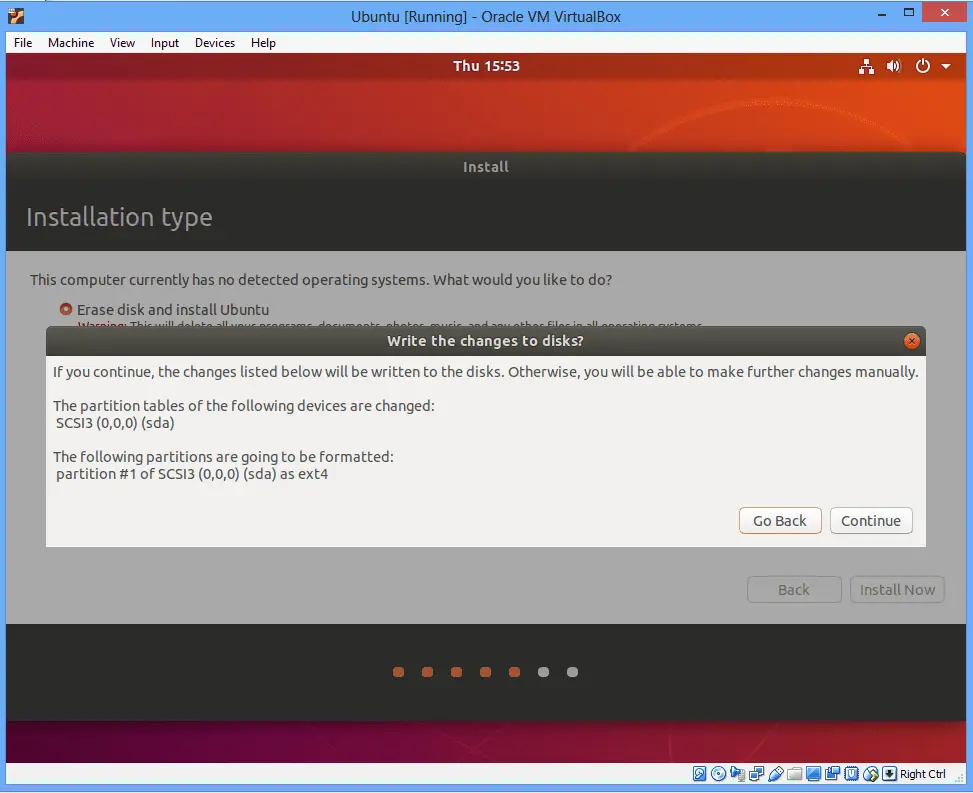Image resolution: width=973 pixels, height=793 pixels.
Task: Click the Ubuntu power indicator icon
Action: coord(923,66)
